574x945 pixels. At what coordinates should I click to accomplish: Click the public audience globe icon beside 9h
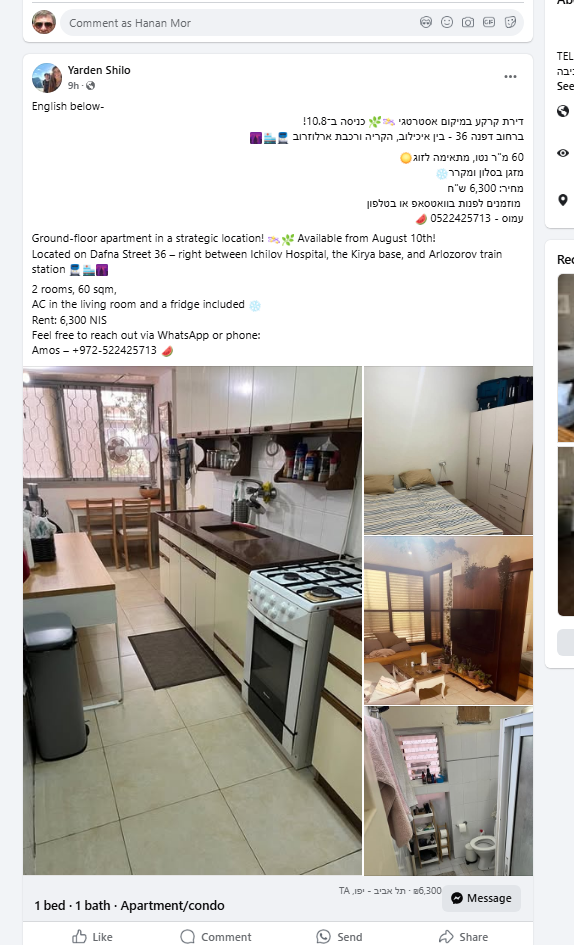pos(90,86)
